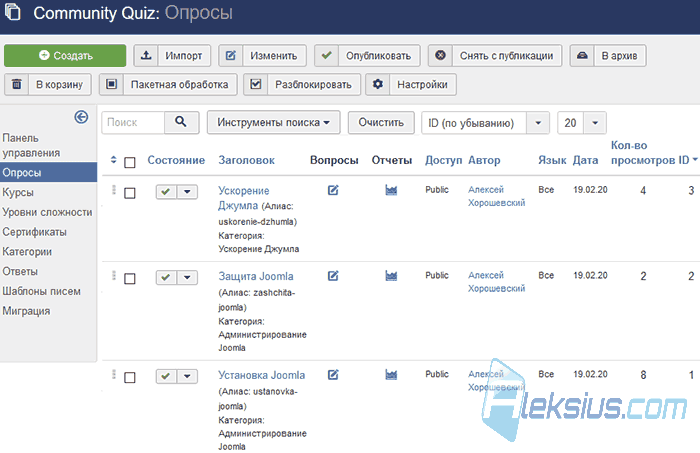Sort by Состояние column header
Image resolution: width=700 pixels, height=453 pixels.
pyautogui.click(x=176, y=160)
